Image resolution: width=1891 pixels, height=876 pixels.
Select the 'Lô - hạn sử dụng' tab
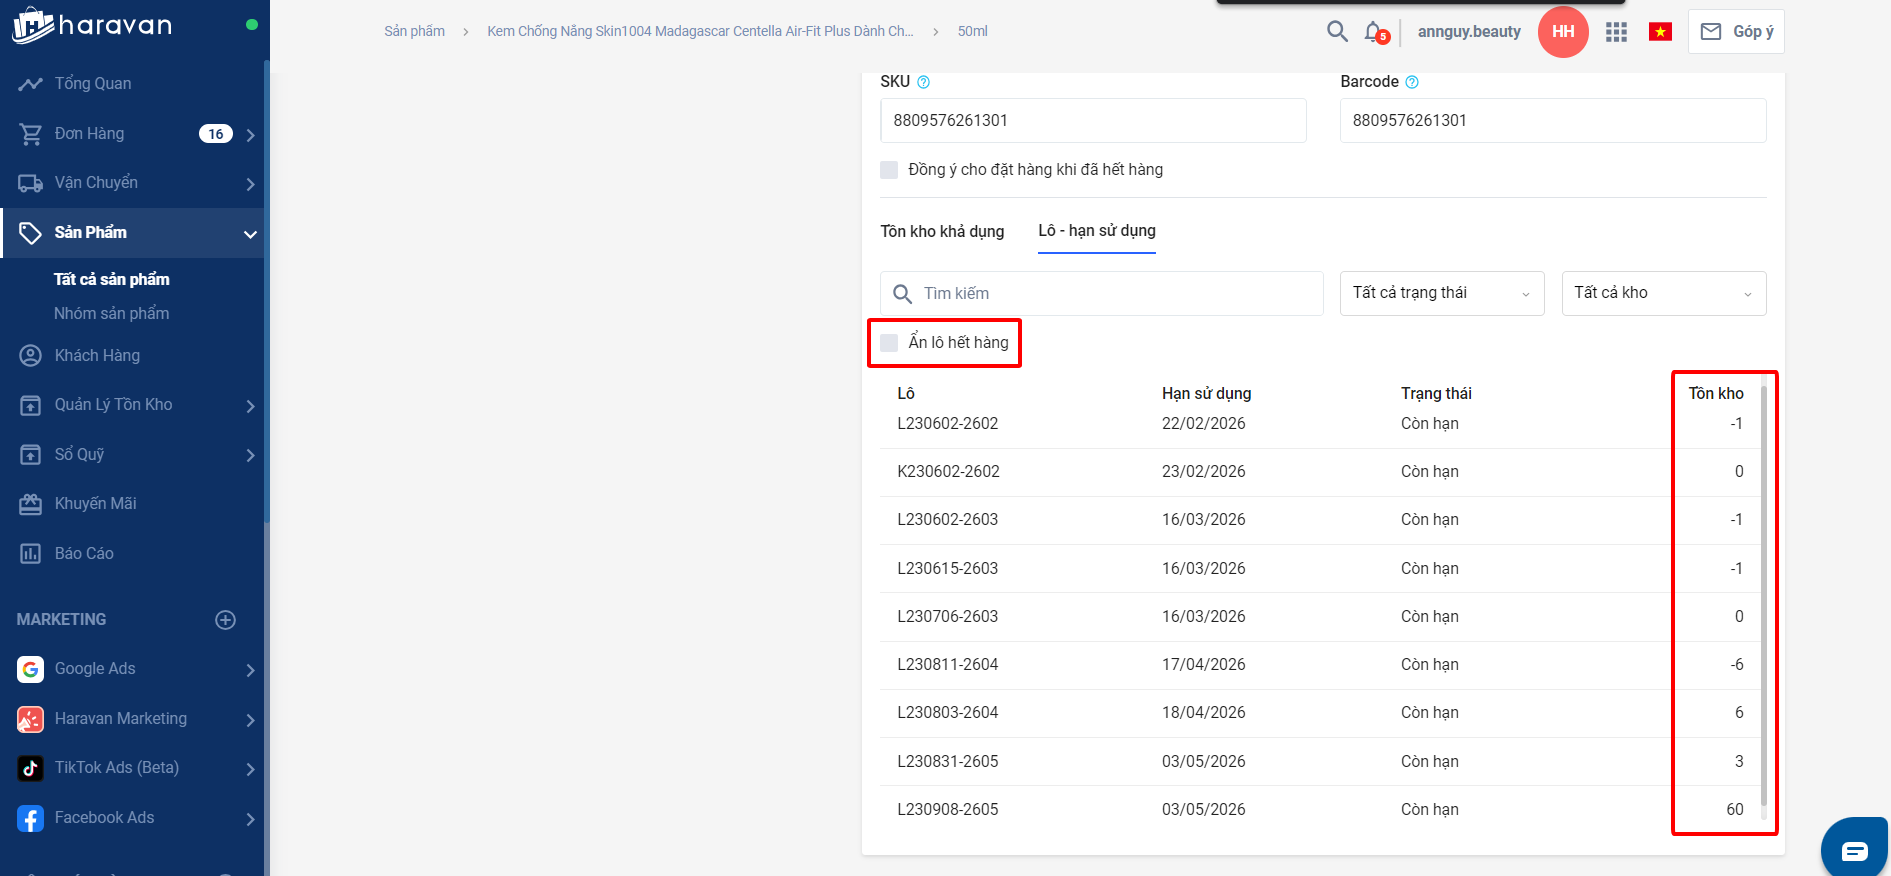click(1096, 231)
